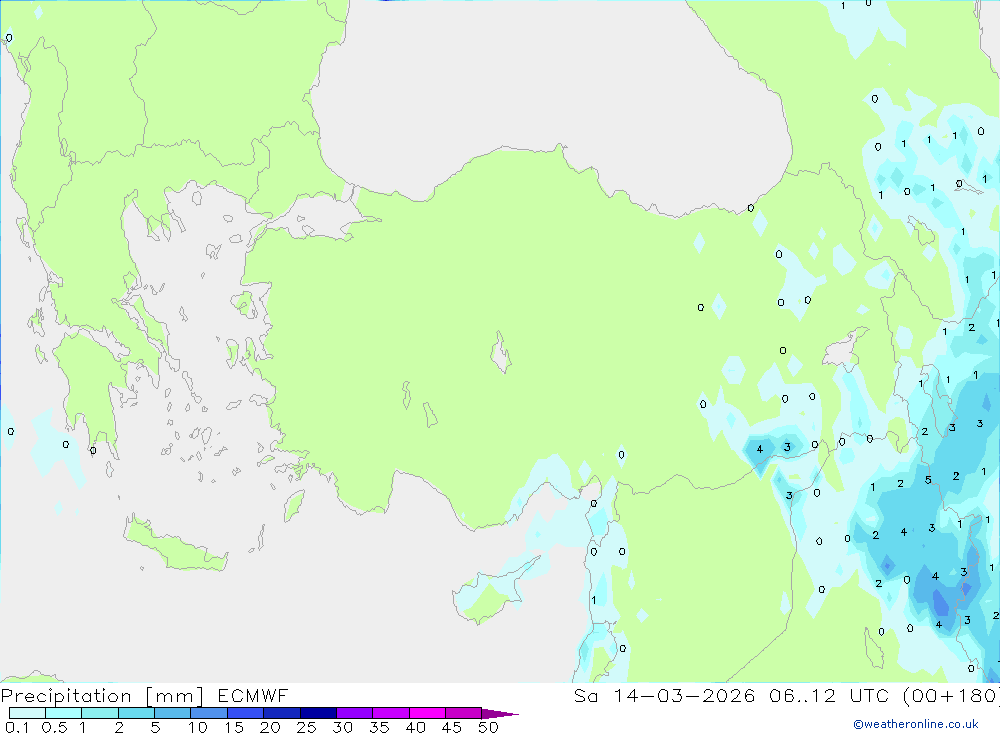Select the 5 to 10 mm legend swatch
1000x733 pixels.
173,713
